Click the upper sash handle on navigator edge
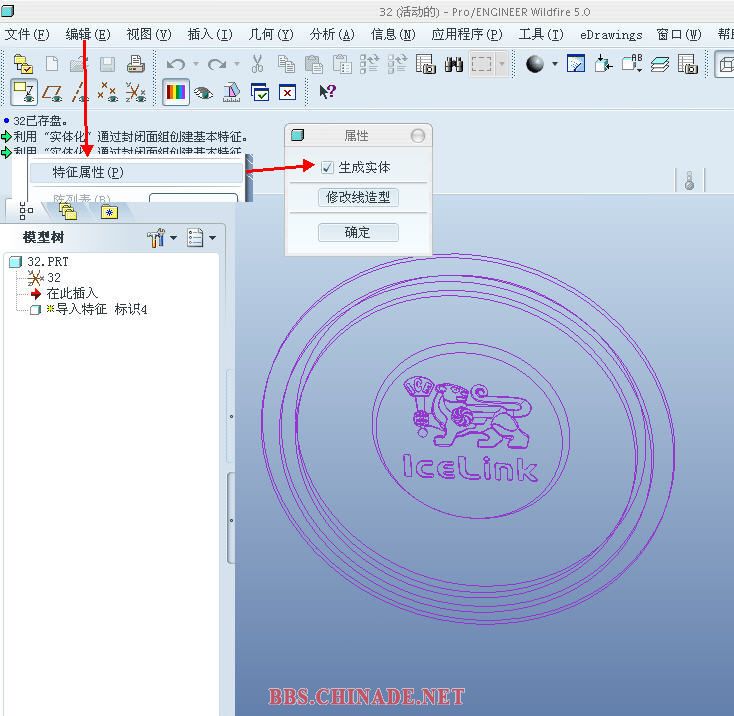This screenshot has height=716, width=734. [231, 416]
